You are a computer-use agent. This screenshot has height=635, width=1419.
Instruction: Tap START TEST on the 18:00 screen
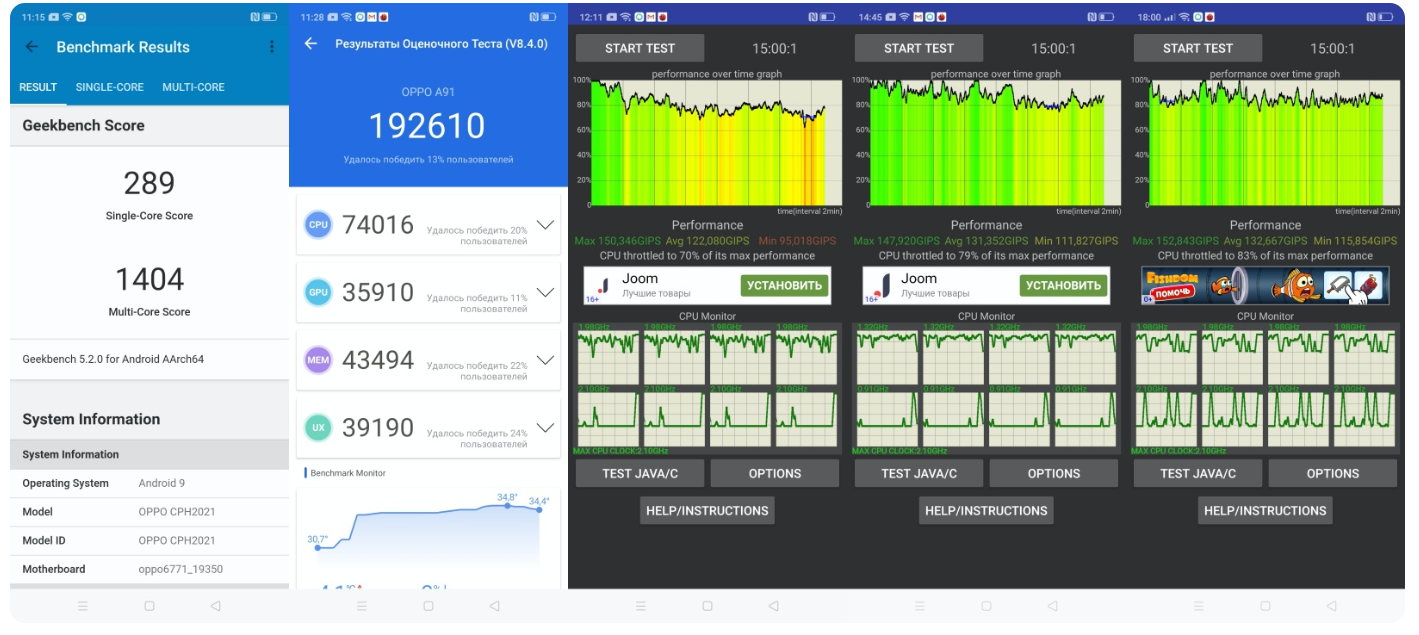tap(1198, 48)
